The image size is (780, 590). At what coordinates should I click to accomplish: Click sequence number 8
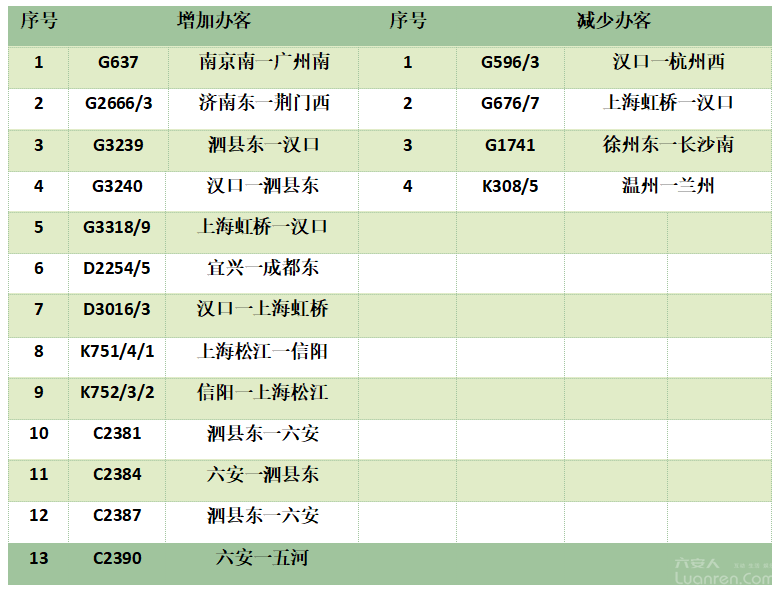(x=39, y=352)
